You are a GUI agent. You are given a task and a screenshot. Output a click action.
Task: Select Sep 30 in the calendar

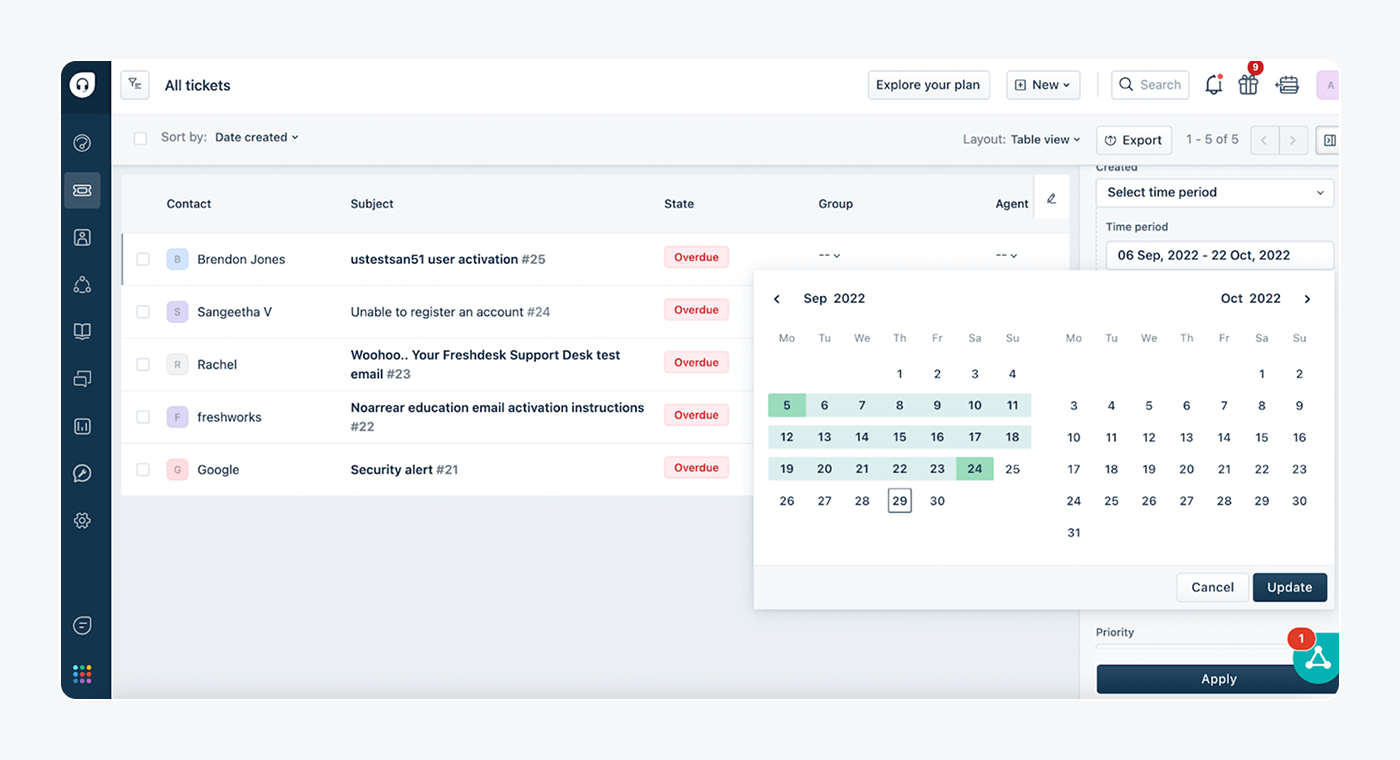pyautogui.click(x=937, y=501)
